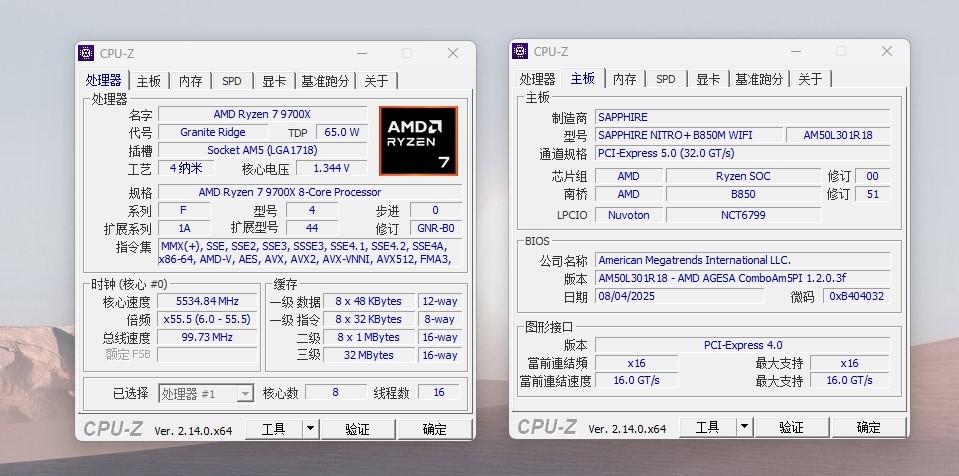This screenshot has height=476, width=959.
Task: Open 关于 tab in the left window
Action: [x=376, y=81]
